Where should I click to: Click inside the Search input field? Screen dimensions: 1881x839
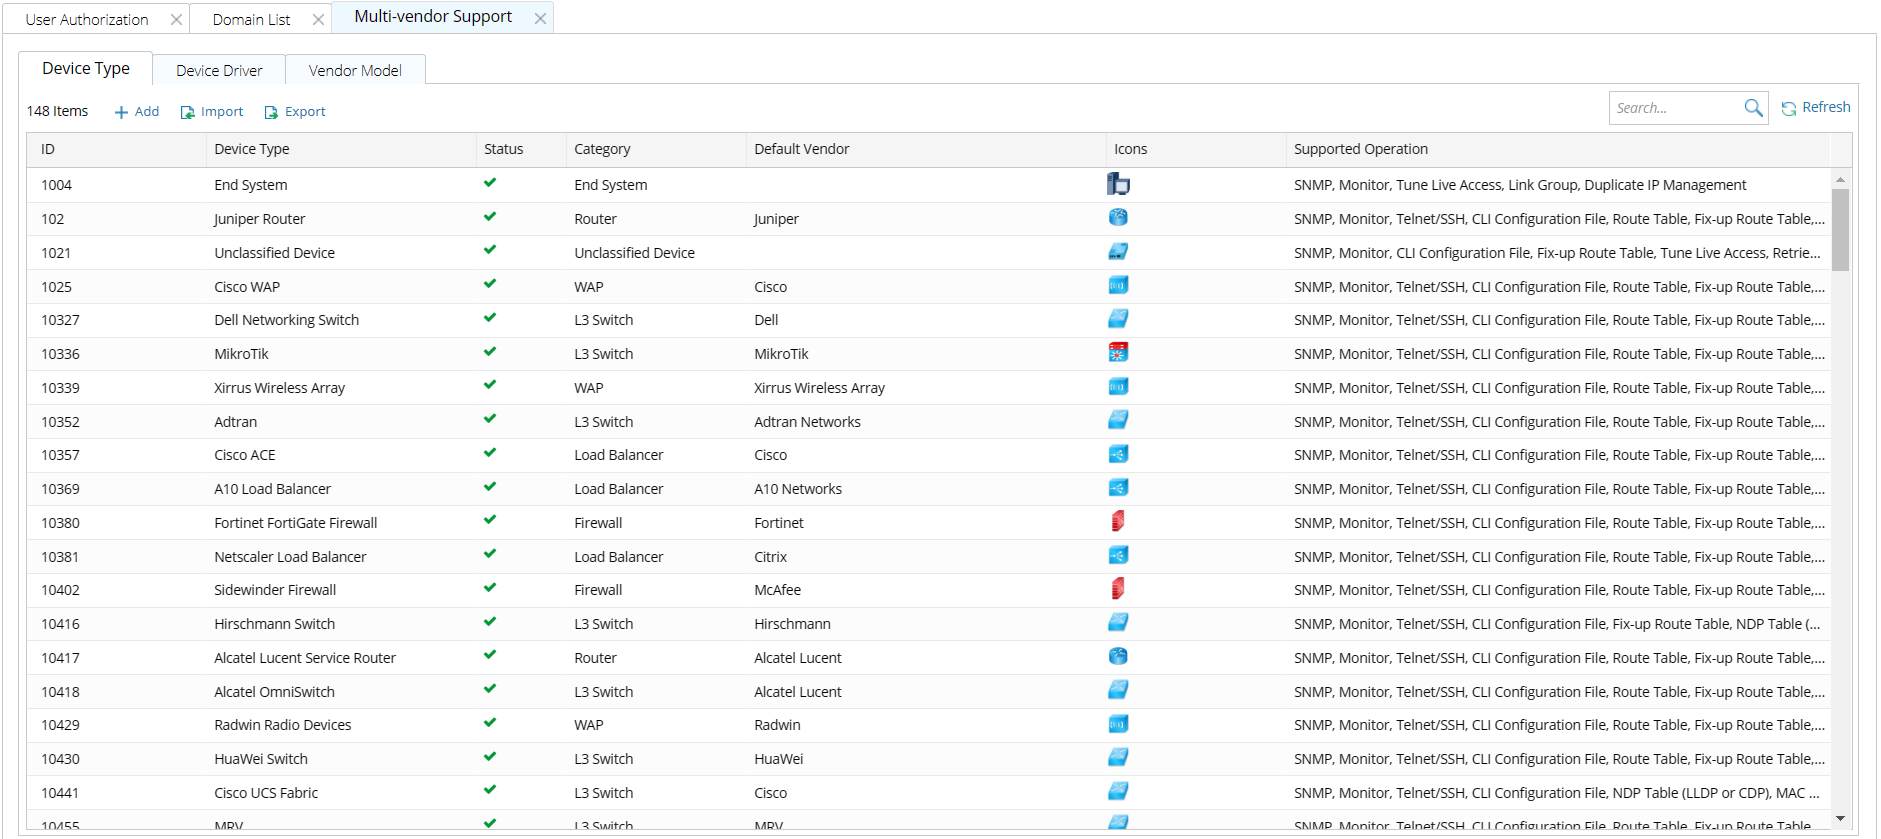[x=1675, y=108]
